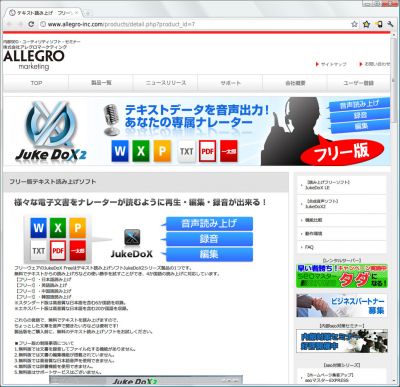400x387 pixels.
Task: Click the red フリー版 badge in the banner
Action: point(342,152)
